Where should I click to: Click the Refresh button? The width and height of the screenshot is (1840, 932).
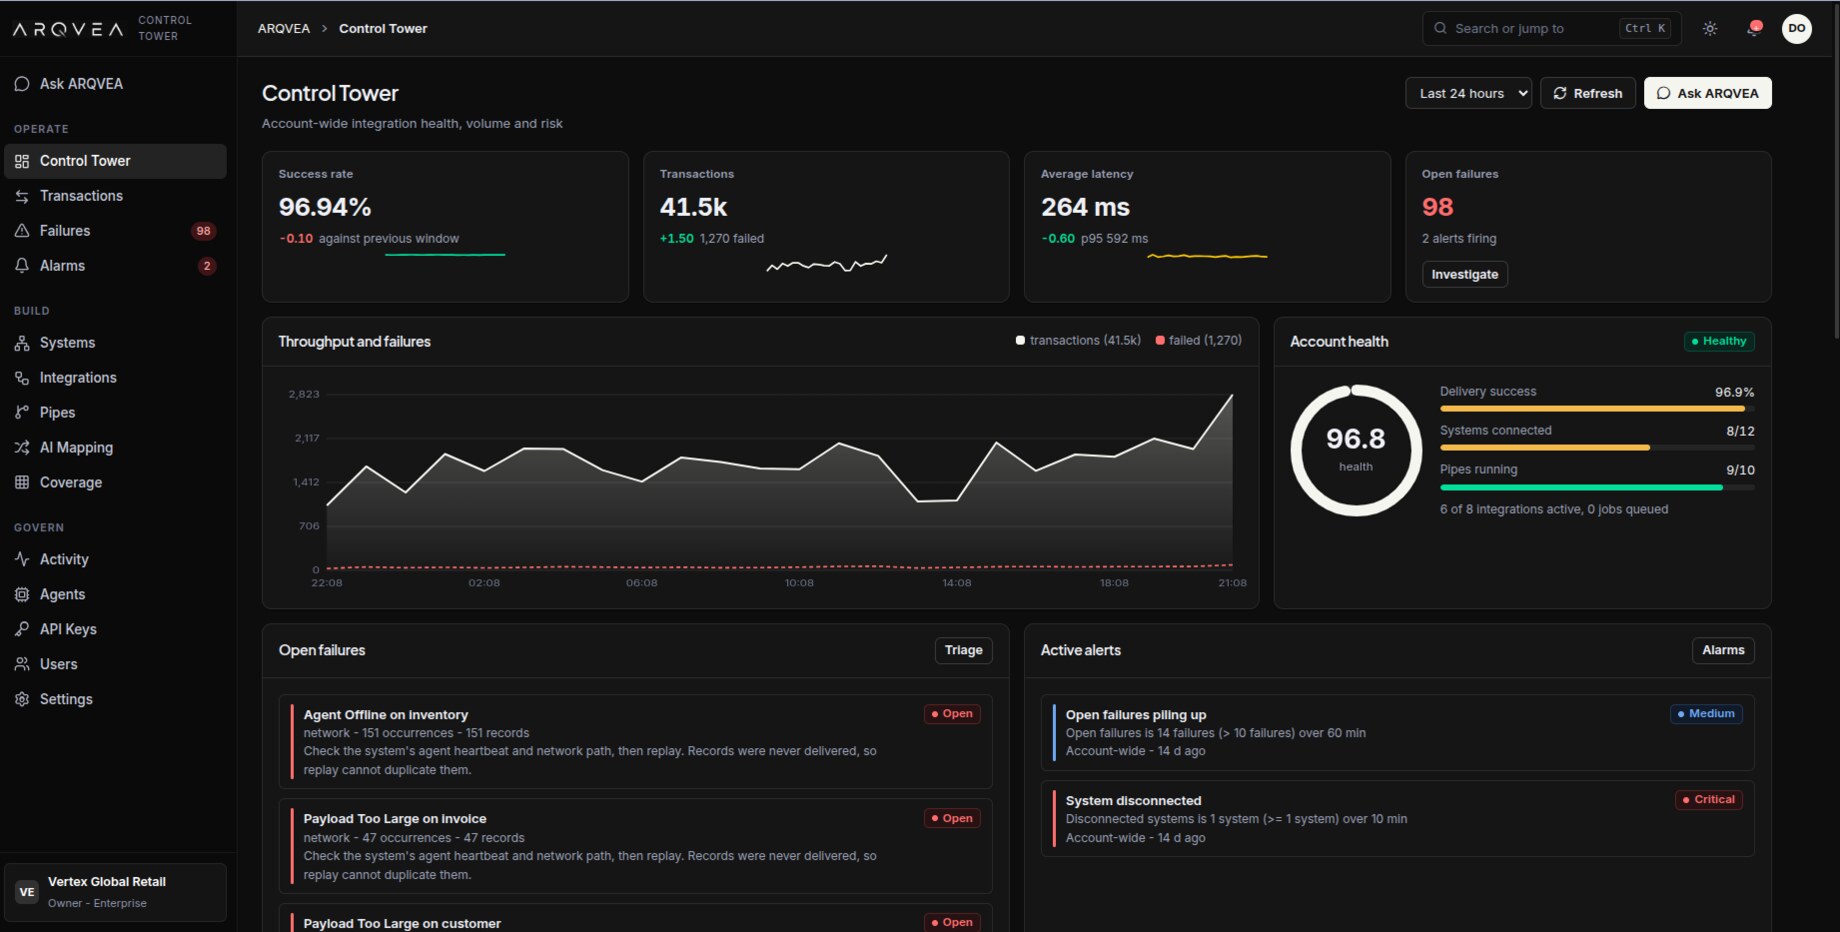pyautogui.click(x=1588, y=93)
